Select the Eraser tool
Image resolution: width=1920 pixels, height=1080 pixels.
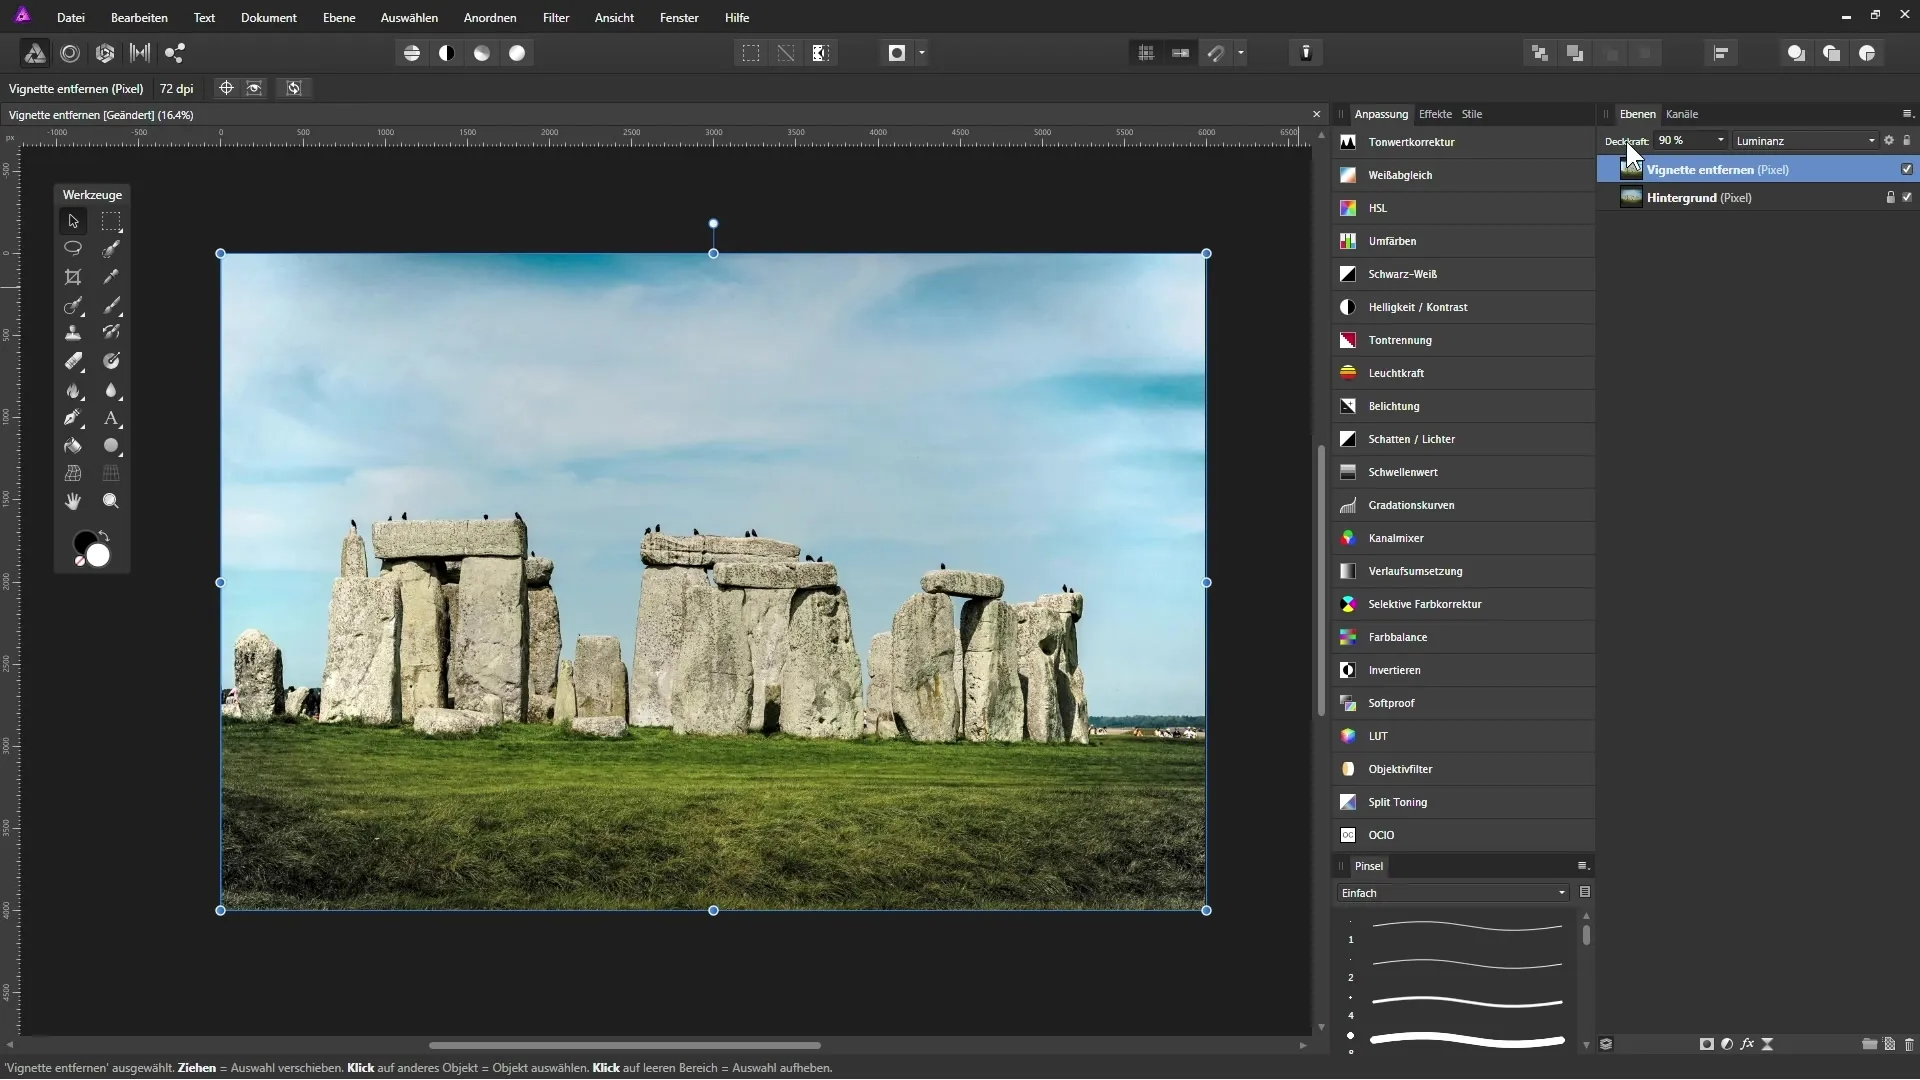[x=73, y=361]
